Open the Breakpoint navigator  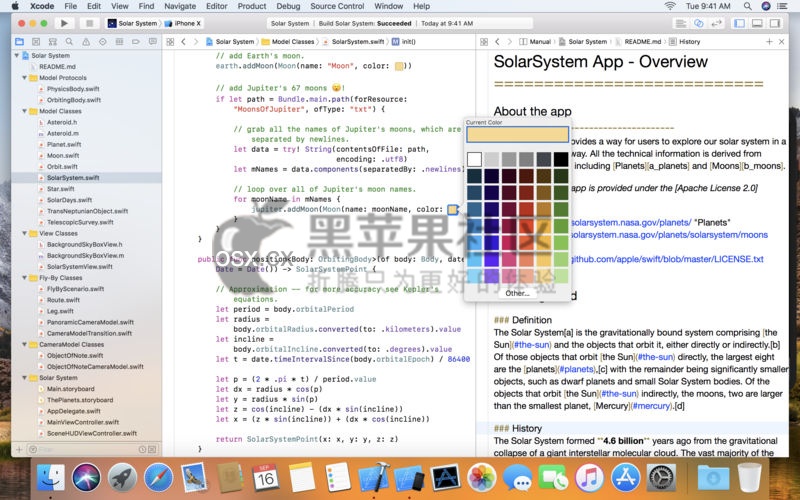136,42
